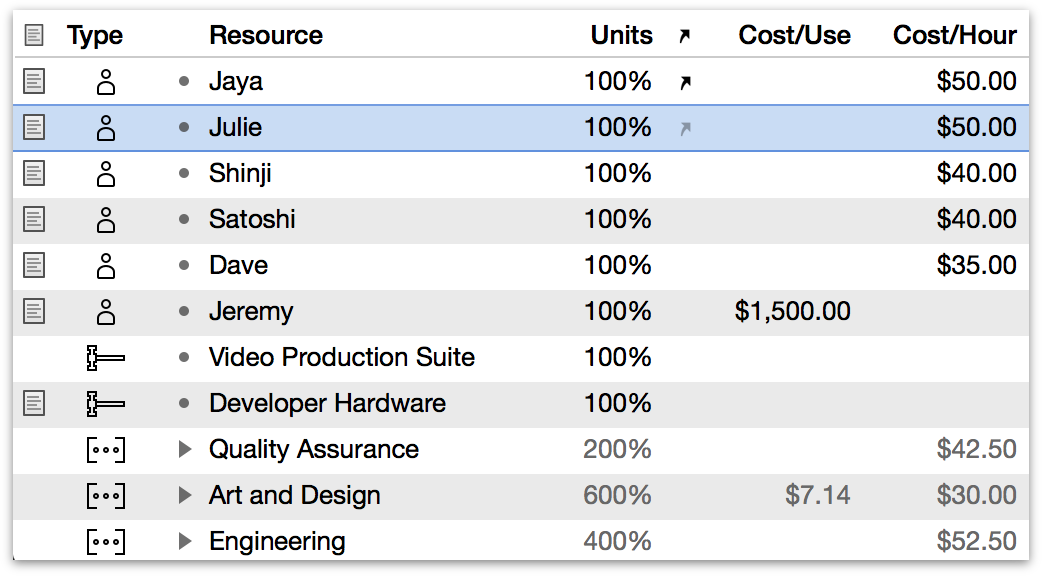Click Jaya's $50.00 hourly cost
1042x576 pixels.
[x=976, y=81]
